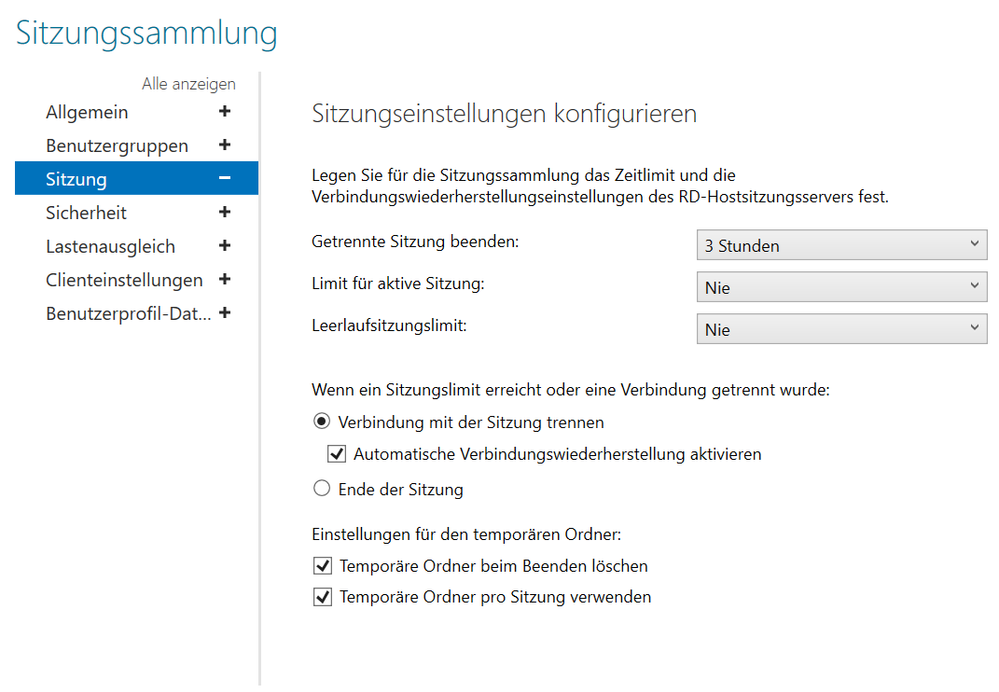Switch to the Sicherheit page
The height and width of the screenshot is (692, 999).
[x=86, y=213]
